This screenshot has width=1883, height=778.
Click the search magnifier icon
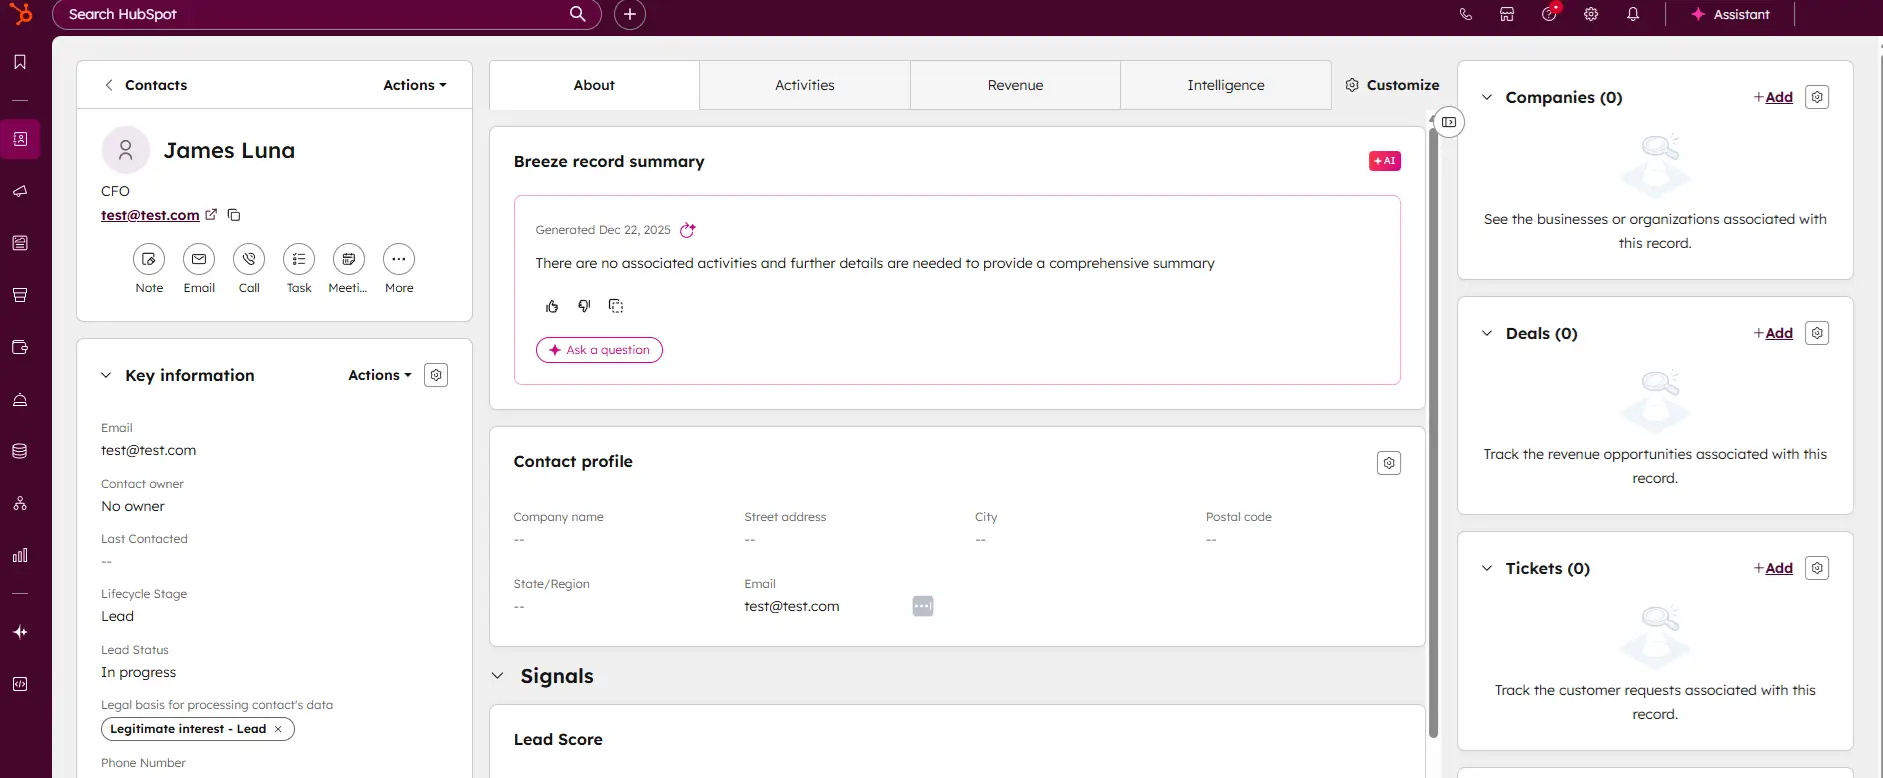coord(578,14)
